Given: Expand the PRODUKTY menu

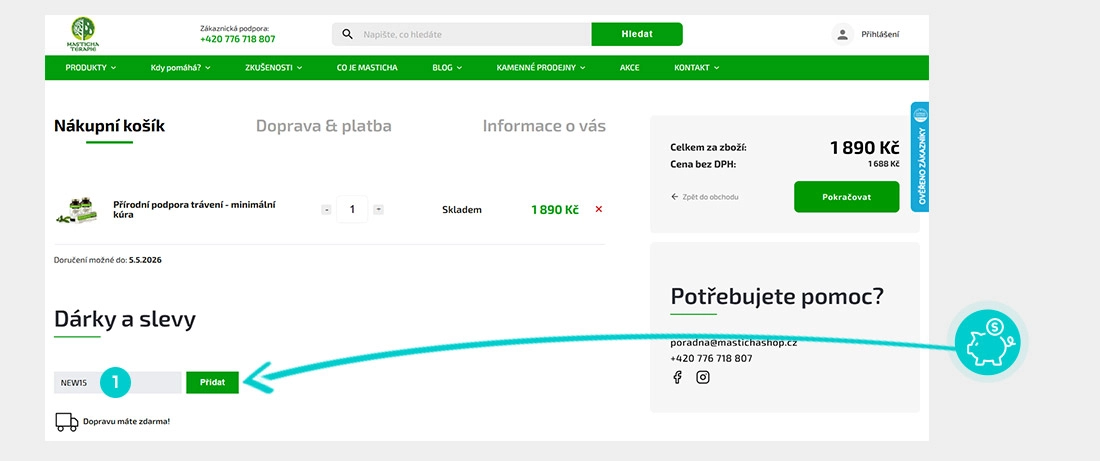Looking at the screenshot, I should click(x=90, y=68).
